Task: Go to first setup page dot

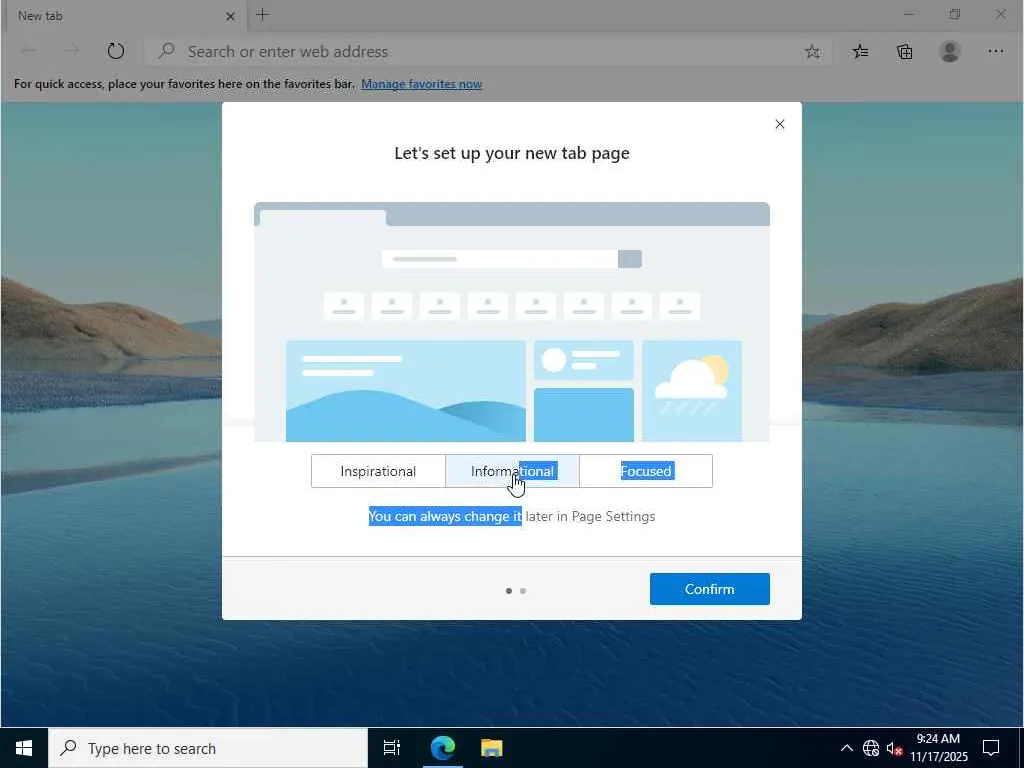Action: pyautogui.click(x=509, y=591)
